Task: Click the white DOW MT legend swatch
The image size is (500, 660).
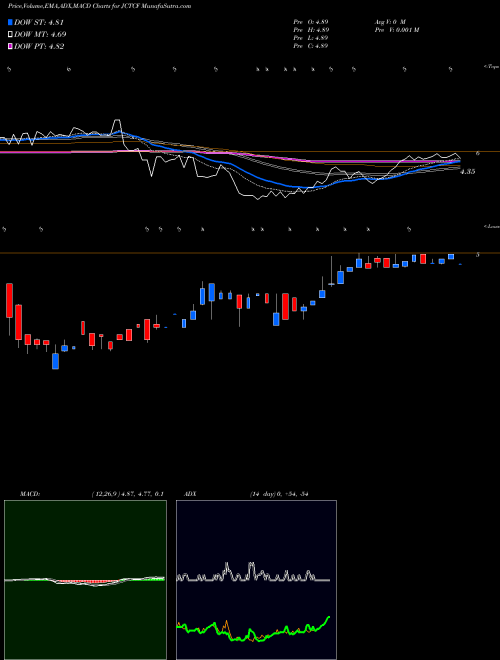Action: pos(11,34)
